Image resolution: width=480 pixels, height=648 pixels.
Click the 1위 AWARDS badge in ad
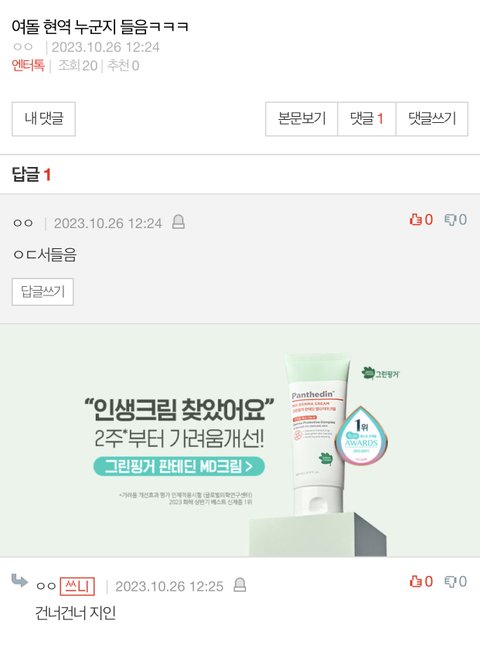tap(361, 435)
